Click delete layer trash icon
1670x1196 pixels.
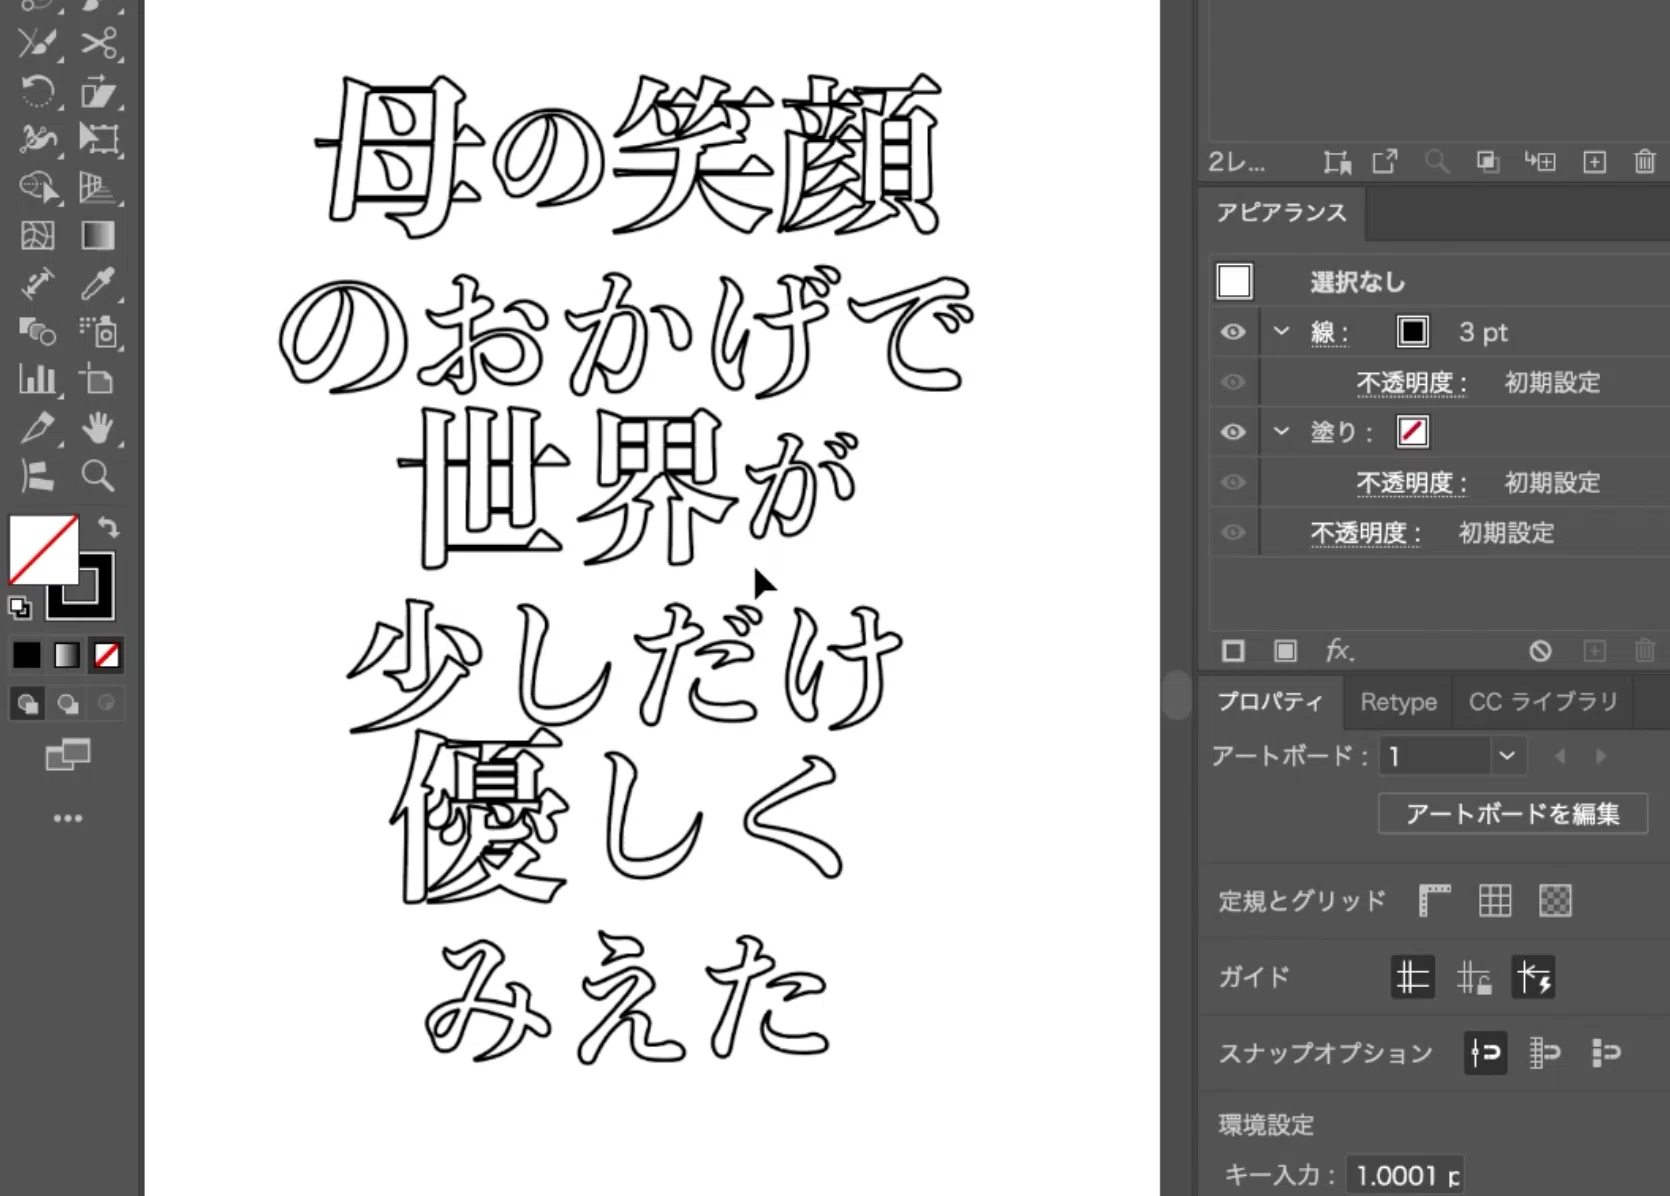(1645, 162)
